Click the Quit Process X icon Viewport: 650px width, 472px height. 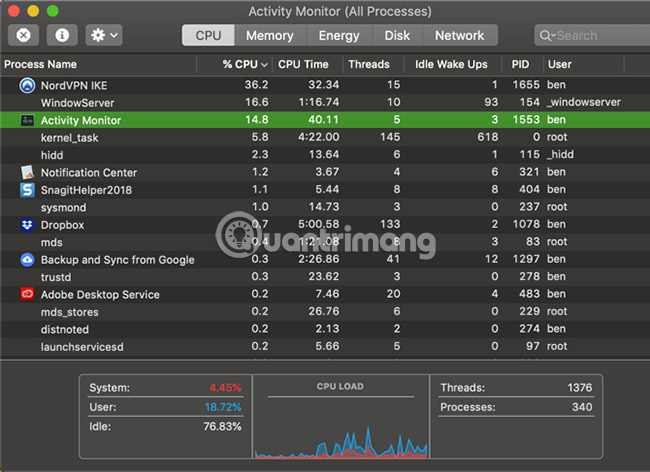[23, 35]
